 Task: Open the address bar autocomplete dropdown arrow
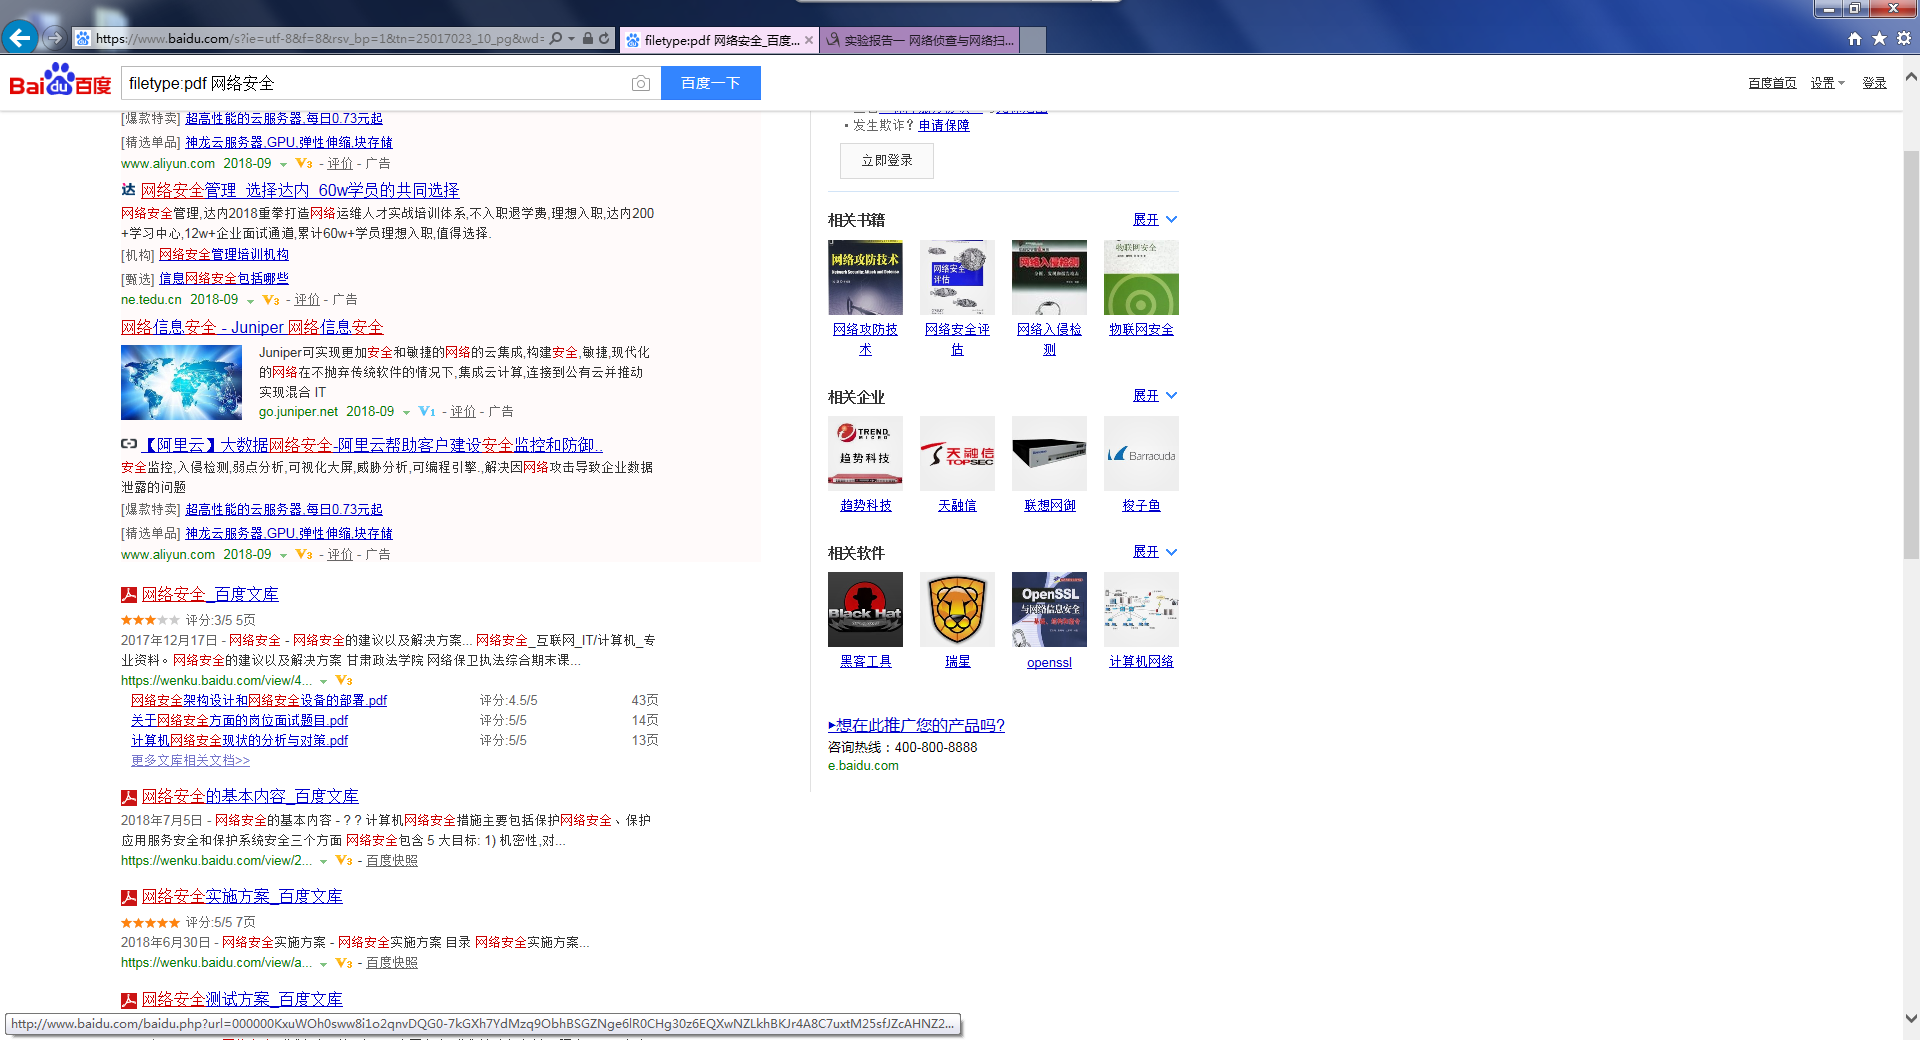pos(571,39)
